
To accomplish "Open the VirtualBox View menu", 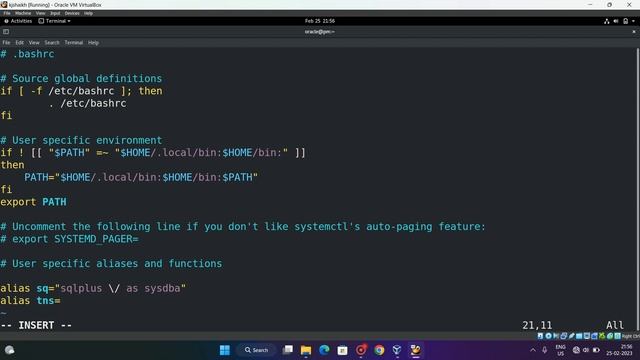I will tap(40, 13).
